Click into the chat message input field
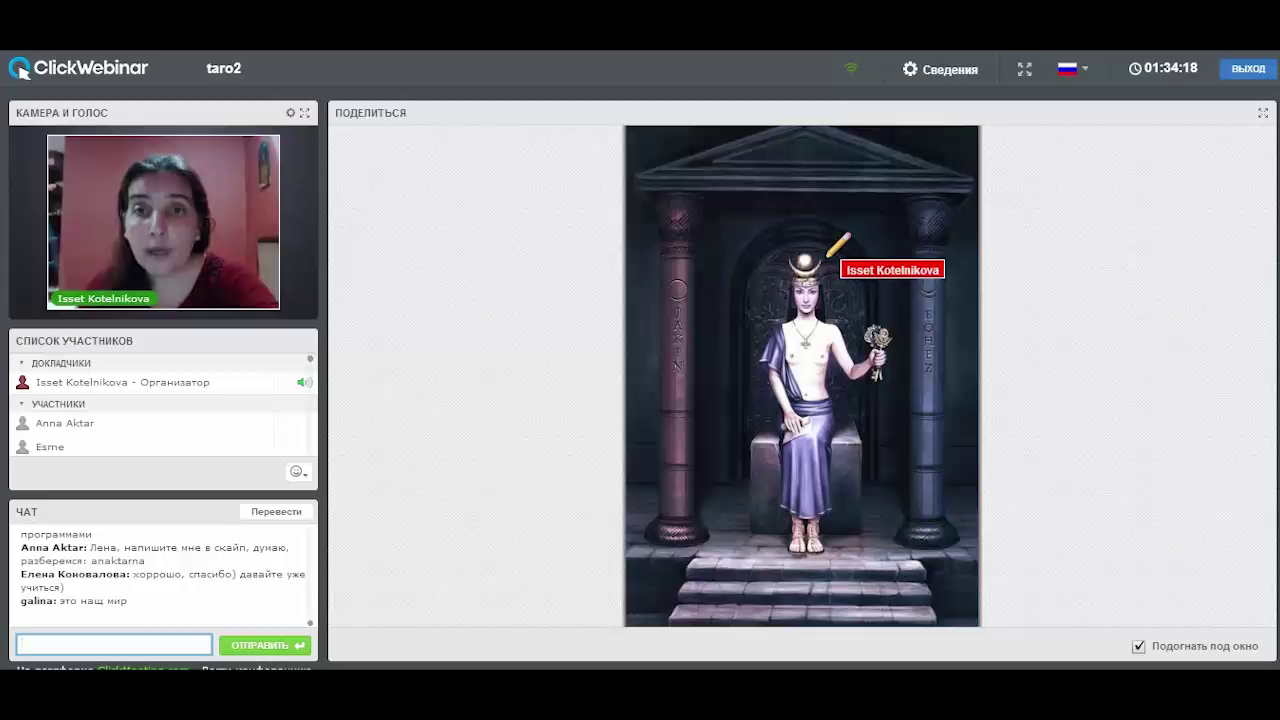 tap(114, 645)
